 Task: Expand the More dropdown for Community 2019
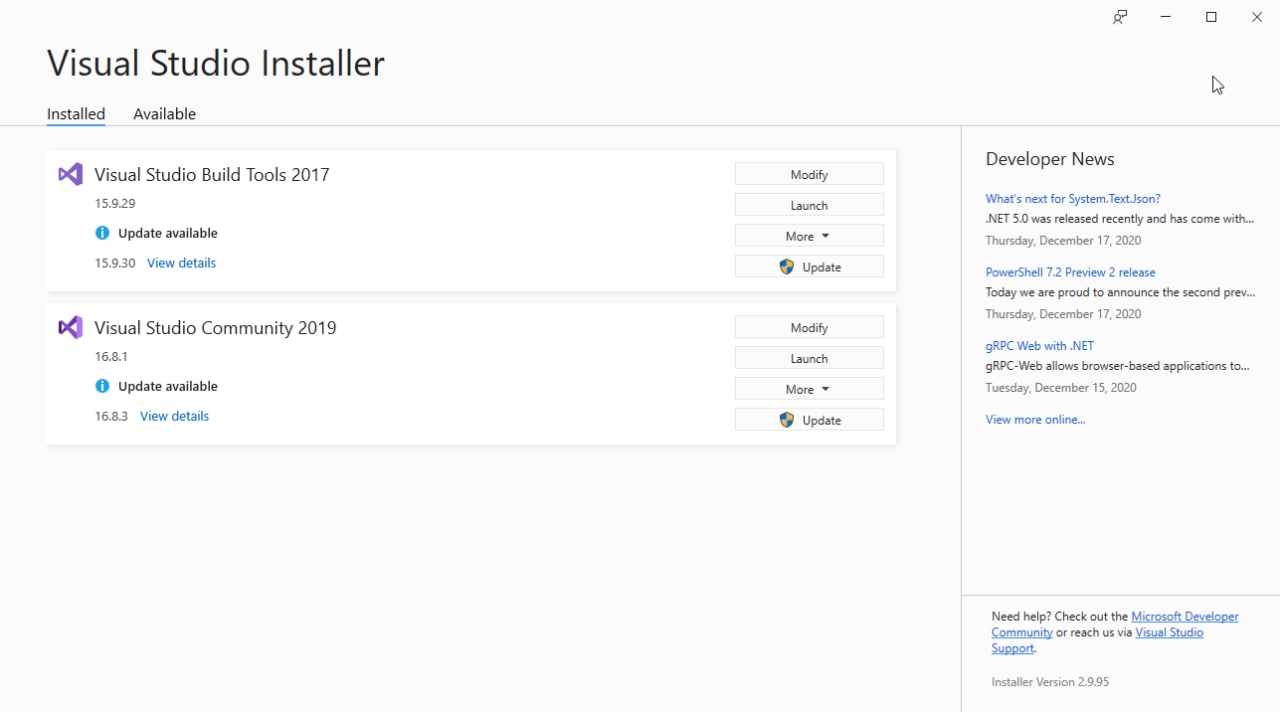[x=809, y=389]
